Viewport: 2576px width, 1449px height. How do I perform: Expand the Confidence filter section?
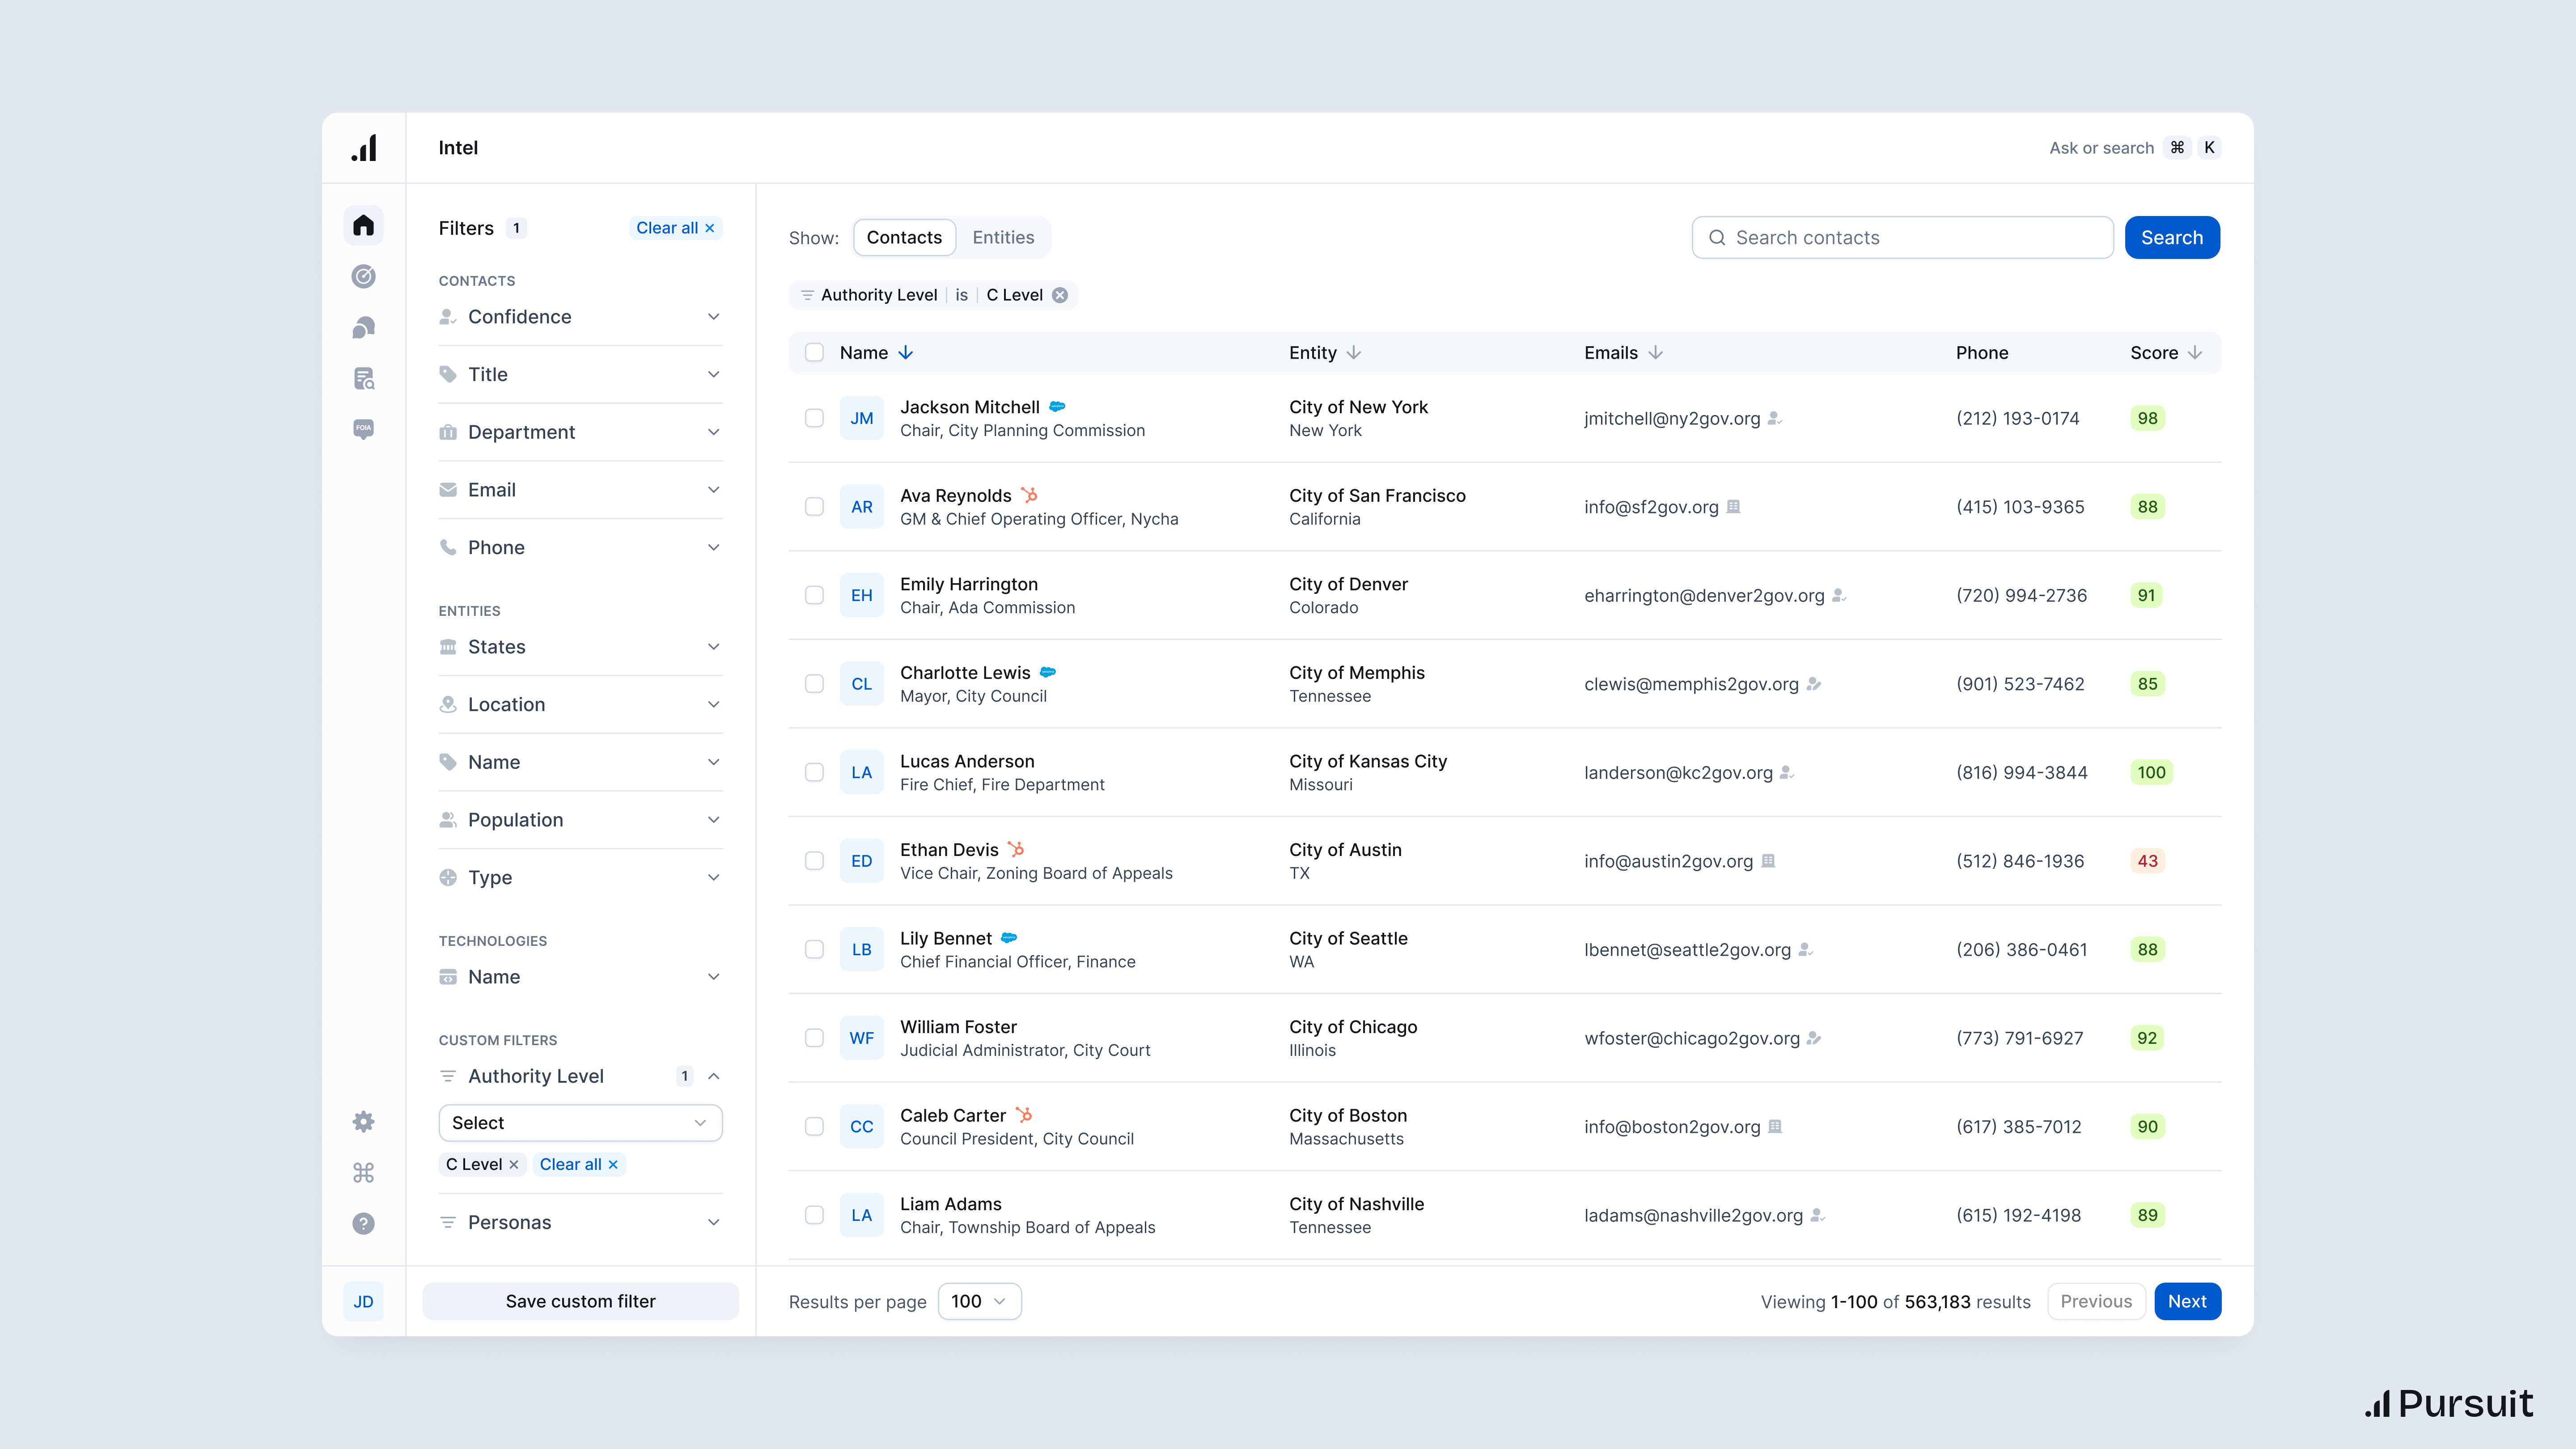click(x=580, y=317)
